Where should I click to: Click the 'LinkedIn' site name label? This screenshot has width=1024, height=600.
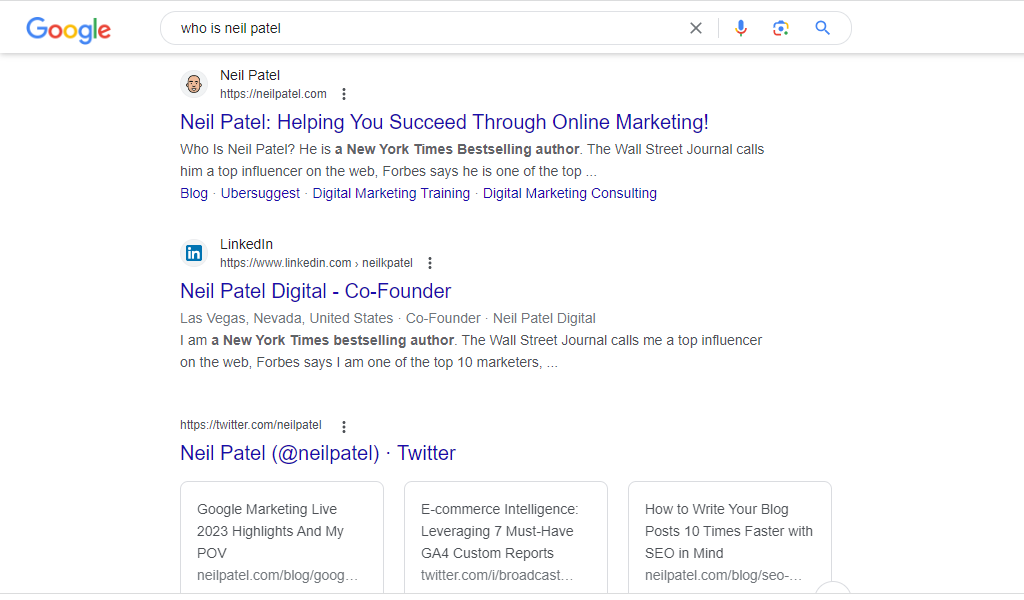point(246,244)
